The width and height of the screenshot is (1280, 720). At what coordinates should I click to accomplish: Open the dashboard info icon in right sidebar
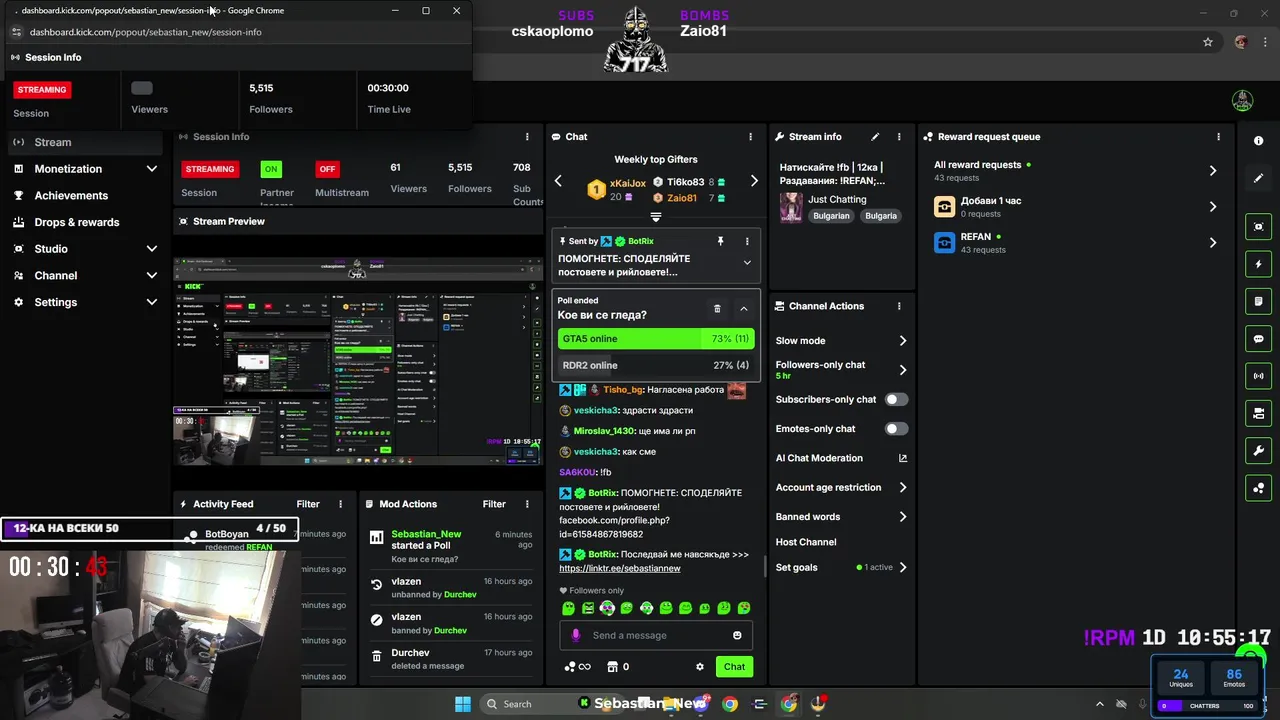[1259, 141]
